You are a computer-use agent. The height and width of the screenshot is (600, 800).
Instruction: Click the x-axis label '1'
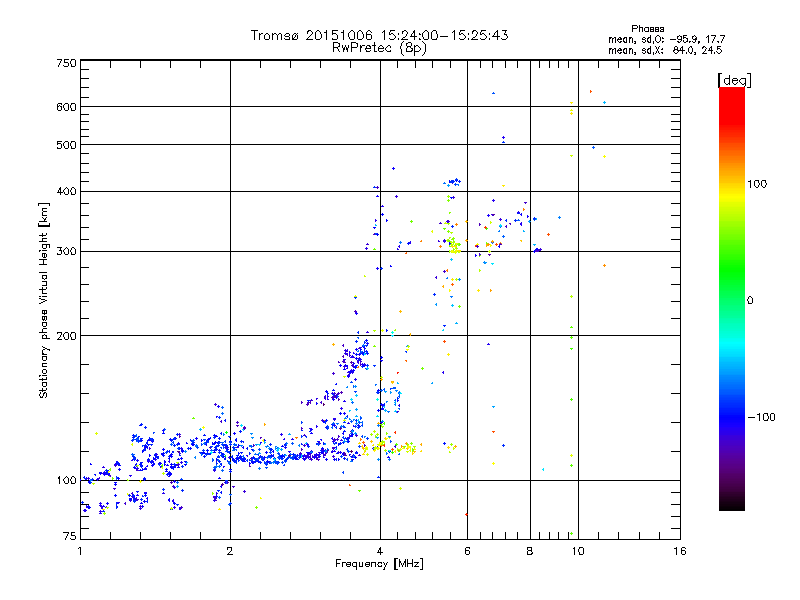tap(80, 551)
